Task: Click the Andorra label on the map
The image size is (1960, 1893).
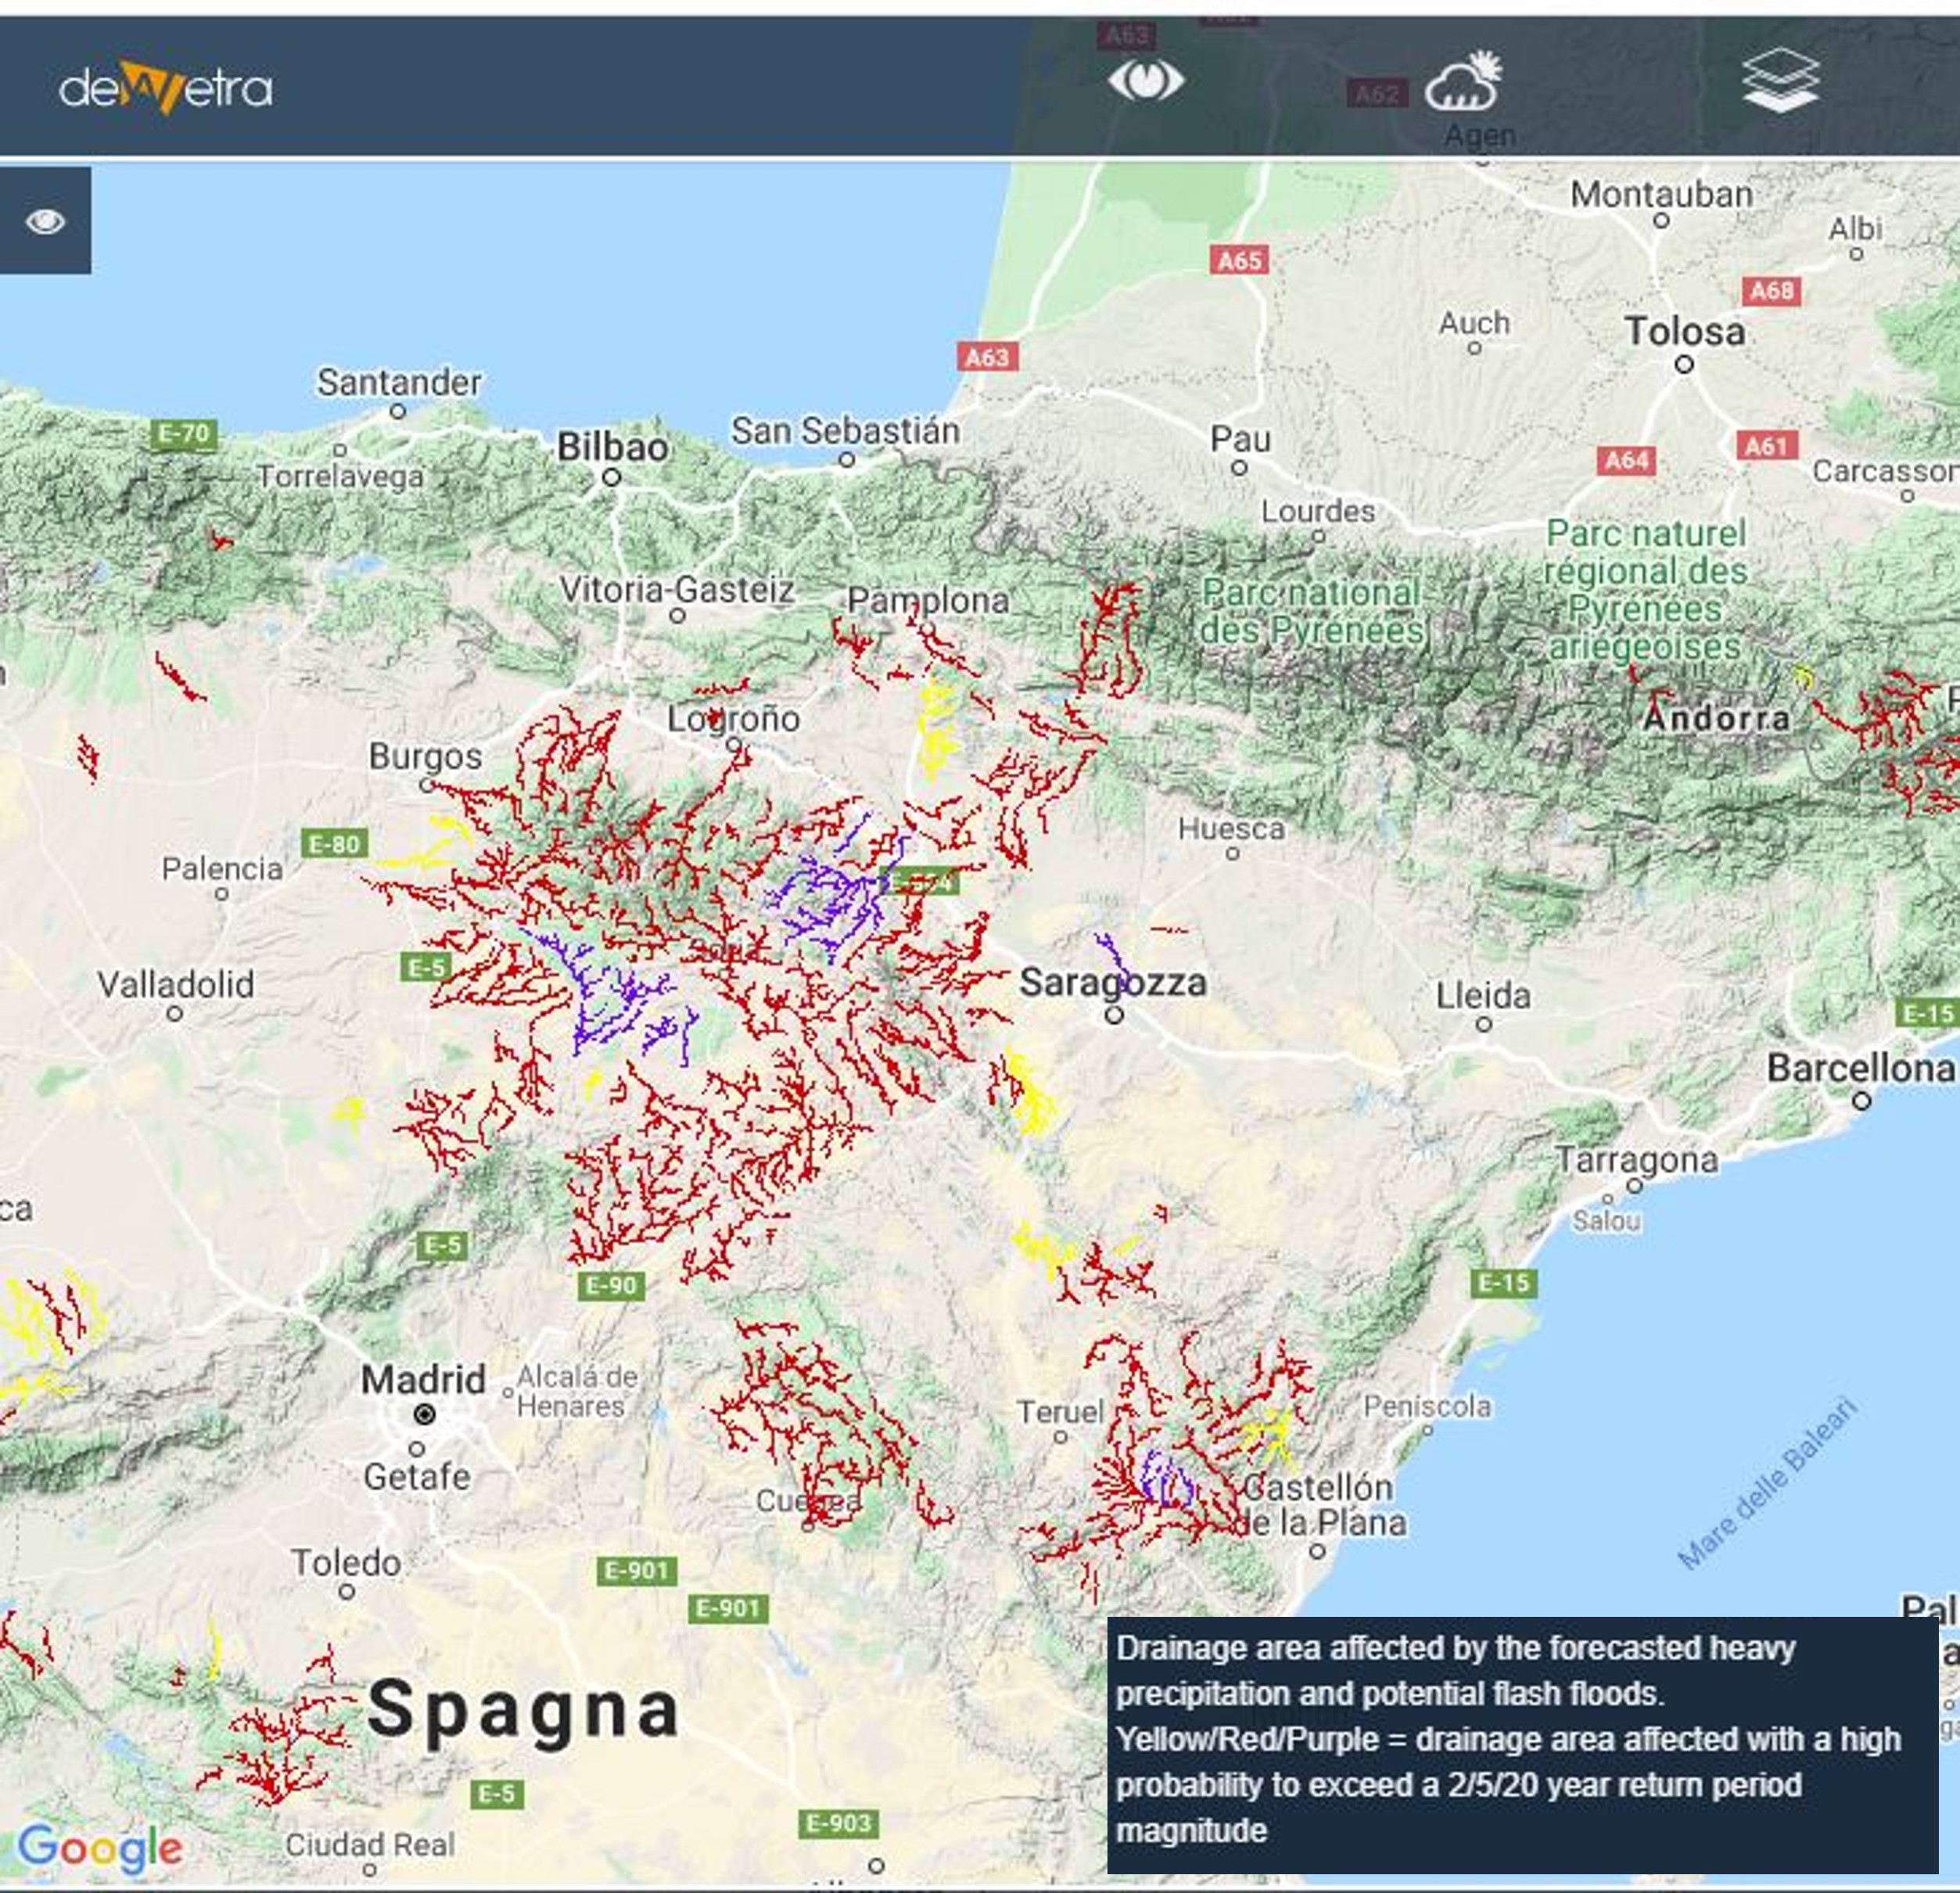Action: [x=1716, y=717]
